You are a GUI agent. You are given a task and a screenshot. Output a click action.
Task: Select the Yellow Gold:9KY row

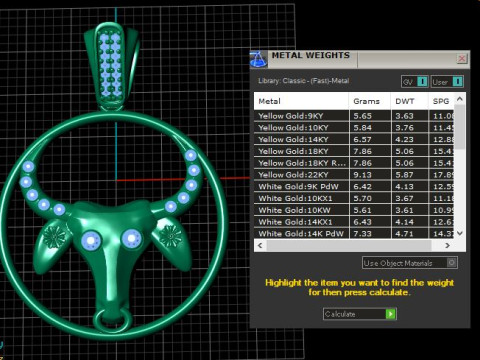coord(354,116)
